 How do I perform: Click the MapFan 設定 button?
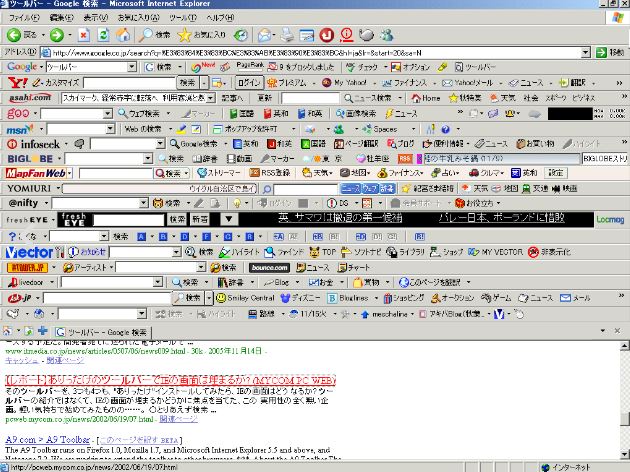point(556,173)
